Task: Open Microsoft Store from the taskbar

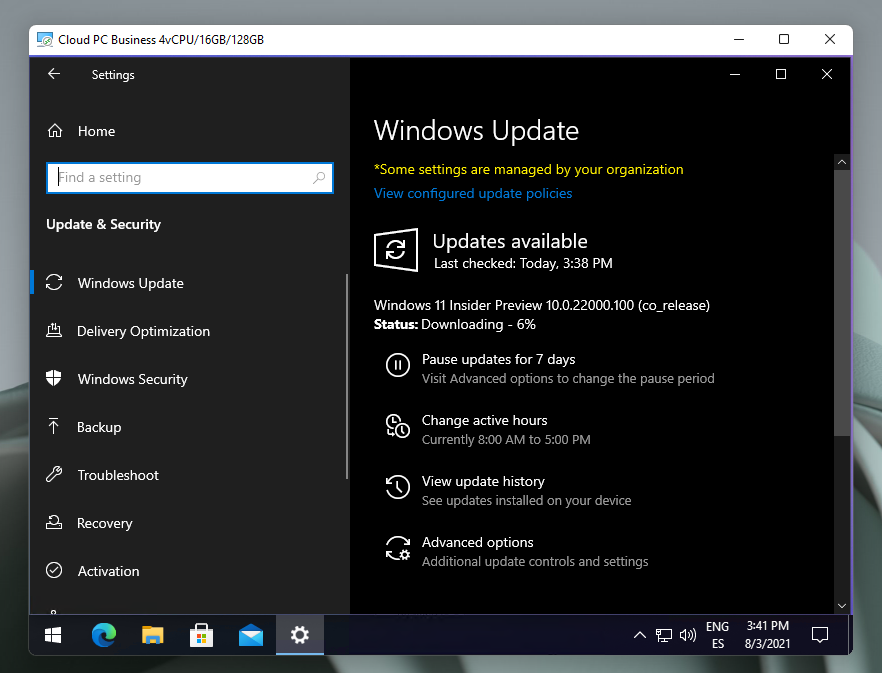Action: point(201,635)
